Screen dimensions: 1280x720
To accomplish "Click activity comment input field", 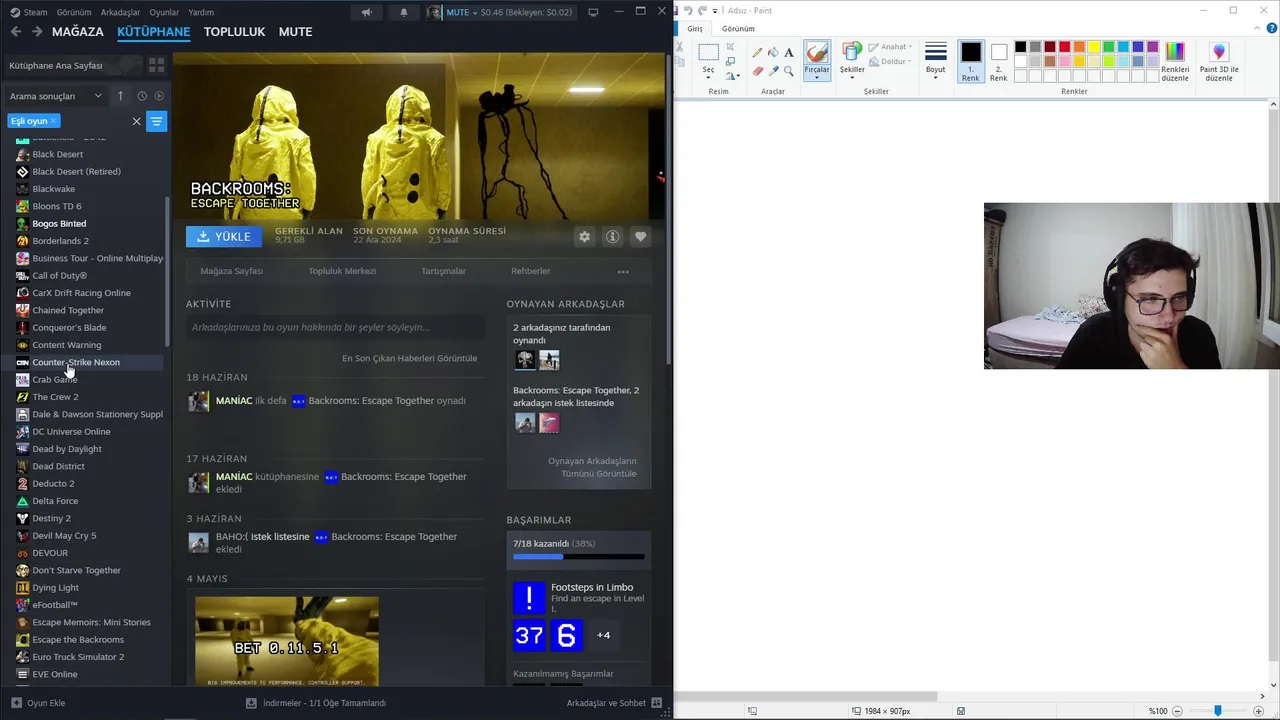I will pyautogui.click(x=335, y=327).
